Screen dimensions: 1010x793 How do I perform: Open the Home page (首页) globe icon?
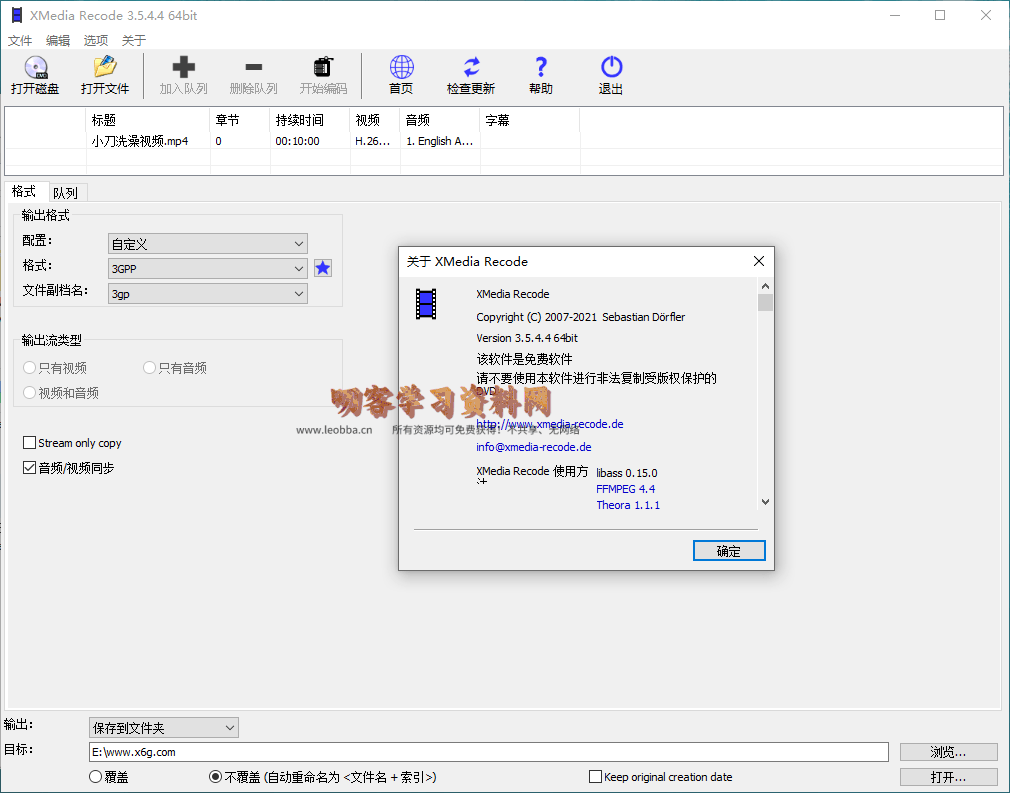401,68
